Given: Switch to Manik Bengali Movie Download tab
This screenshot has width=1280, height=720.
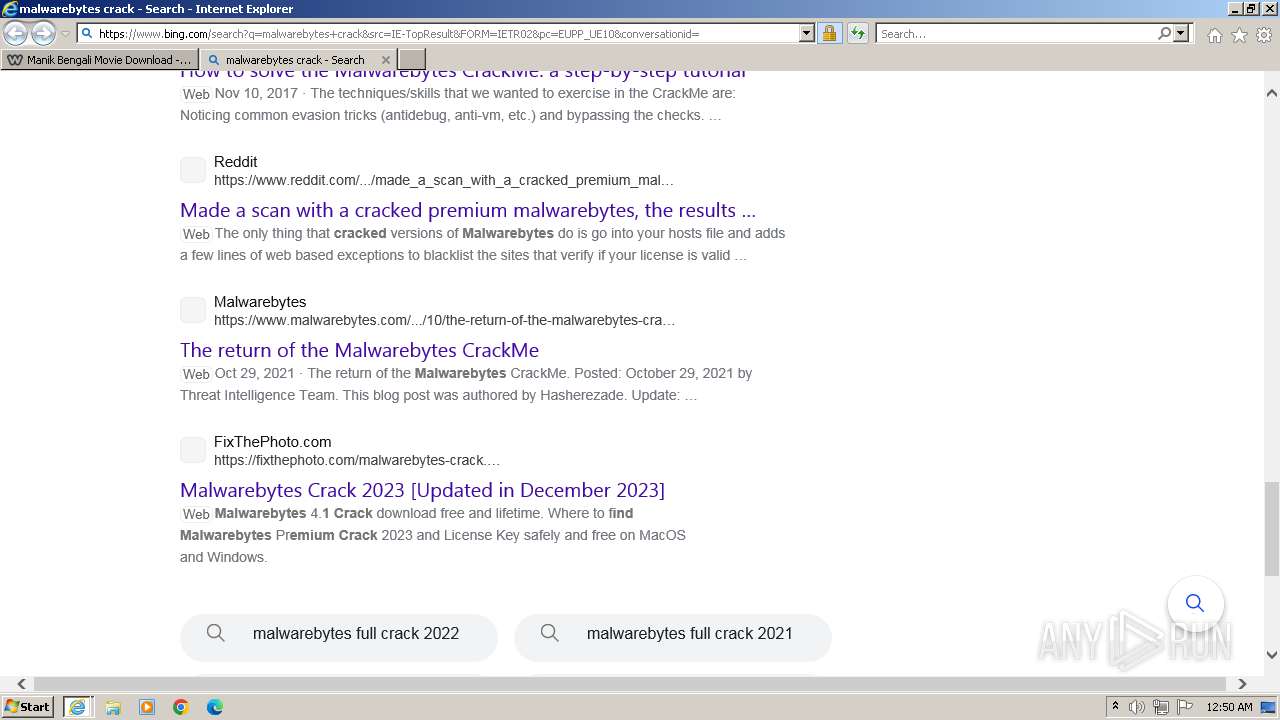Looking at the screenshot, I should click(x=100, y=60).
